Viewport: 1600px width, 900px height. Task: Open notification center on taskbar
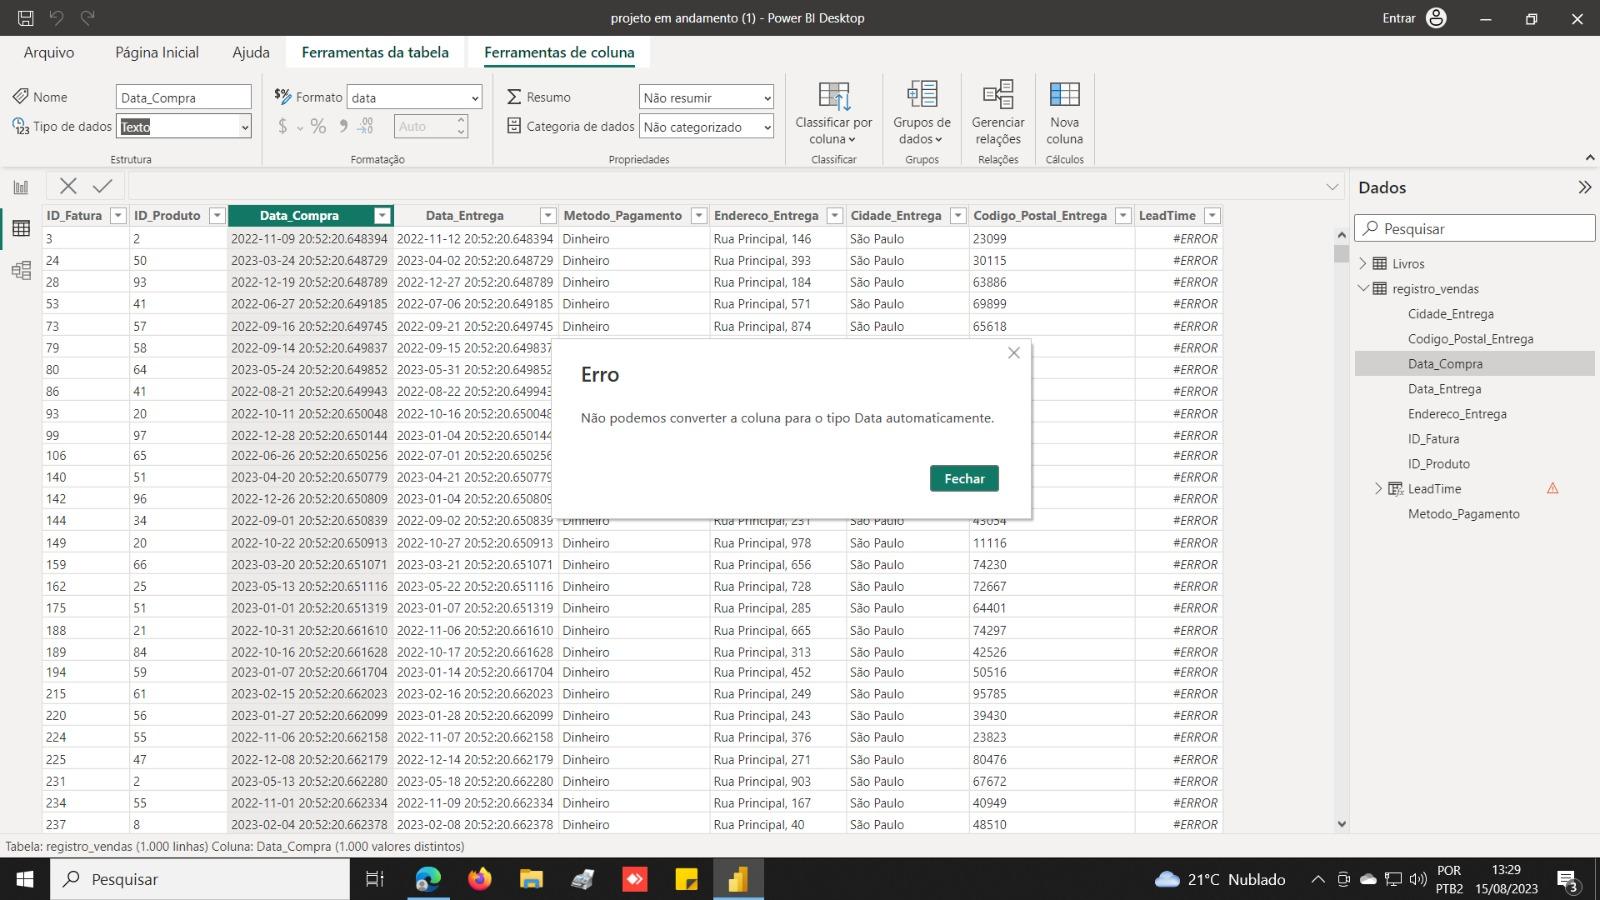pos(1567,880)
